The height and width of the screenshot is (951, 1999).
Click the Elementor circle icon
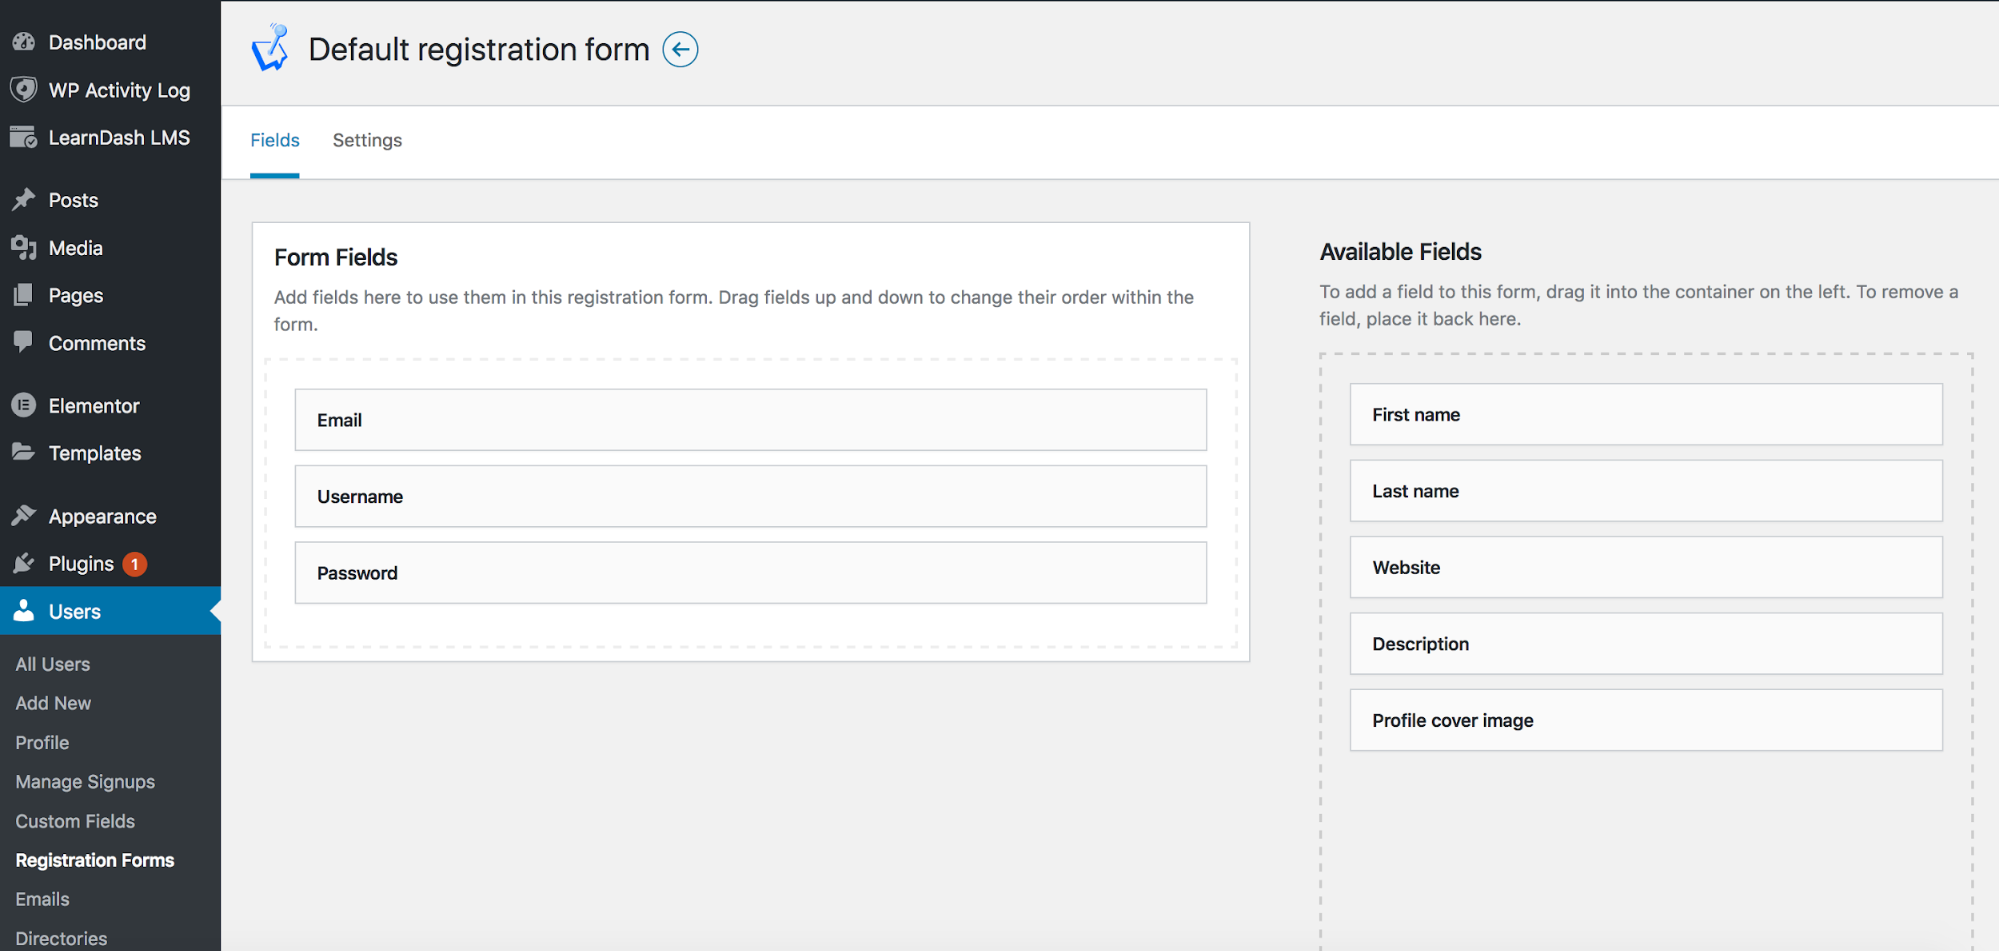(24, 406)
